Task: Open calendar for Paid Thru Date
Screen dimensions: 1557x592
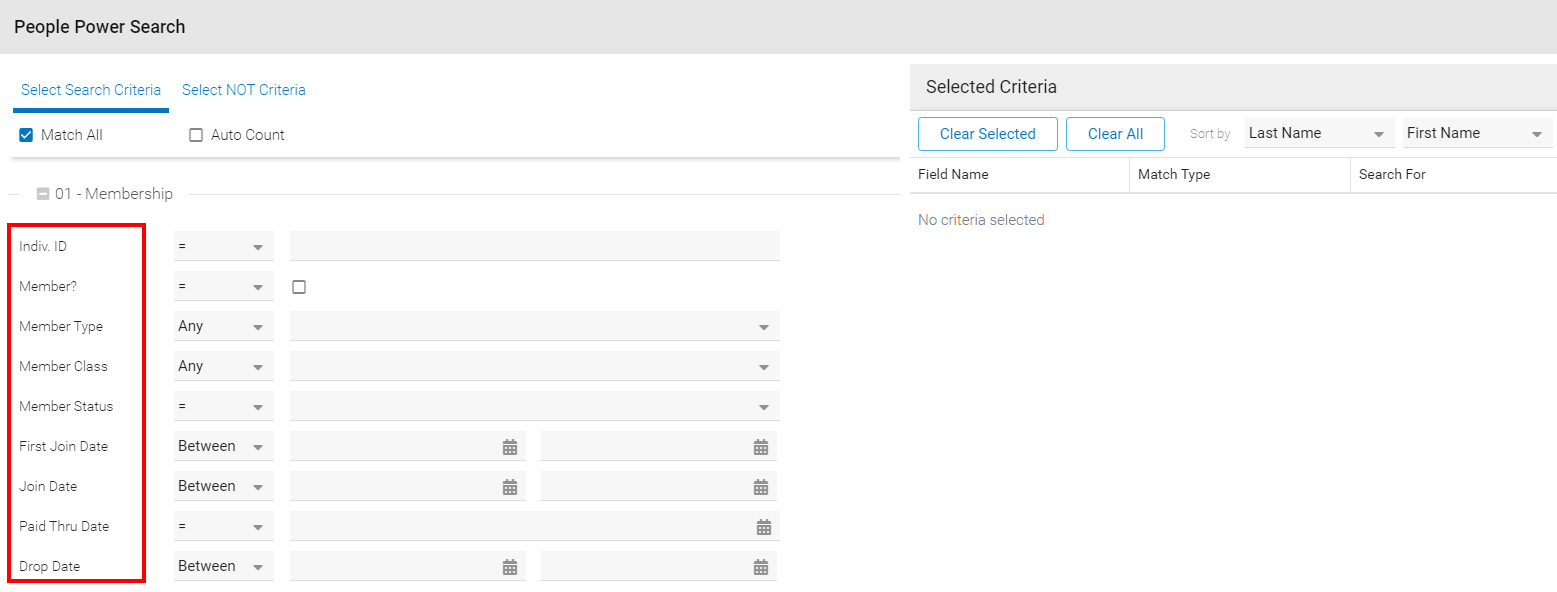Action: pyautogui.click(x=764, y=527)
